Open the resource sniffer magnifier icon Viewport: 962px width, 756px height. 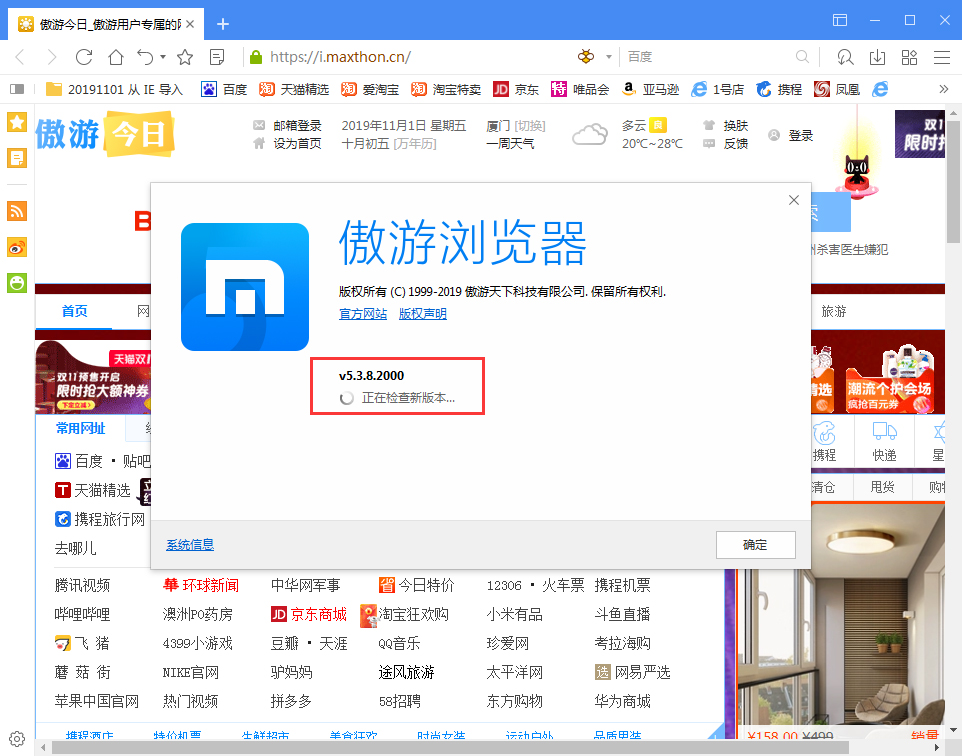(845, 57)
